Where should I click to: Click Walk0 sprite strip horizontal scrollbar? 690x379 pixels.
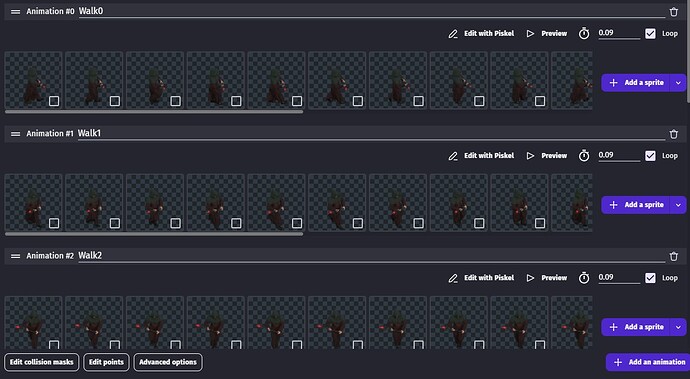[x=154, y=112]
